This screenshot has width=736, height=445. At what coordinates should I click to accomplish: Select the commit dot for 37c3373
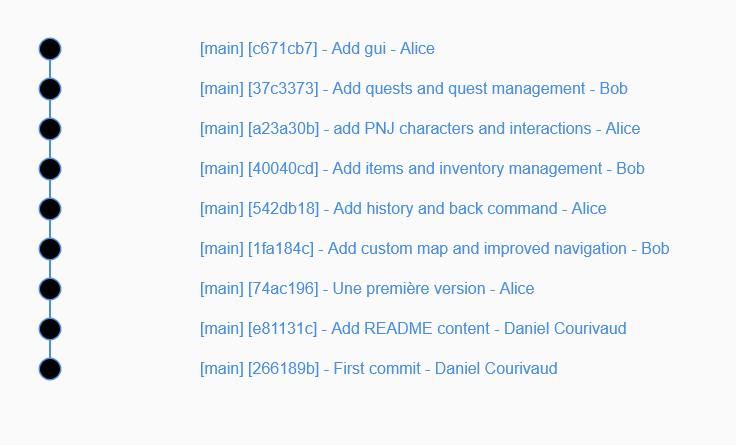pos(50,89)
